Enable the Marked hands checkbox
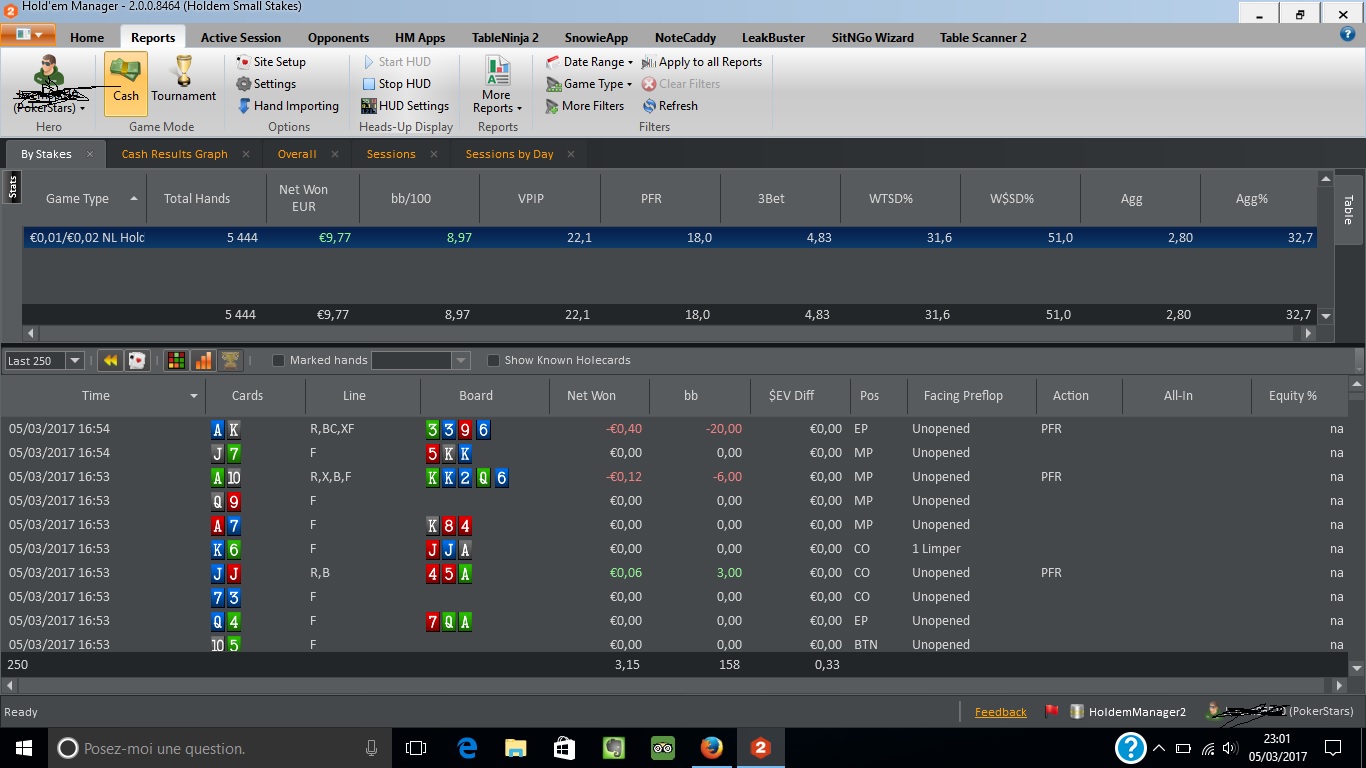 coord(279,360)
